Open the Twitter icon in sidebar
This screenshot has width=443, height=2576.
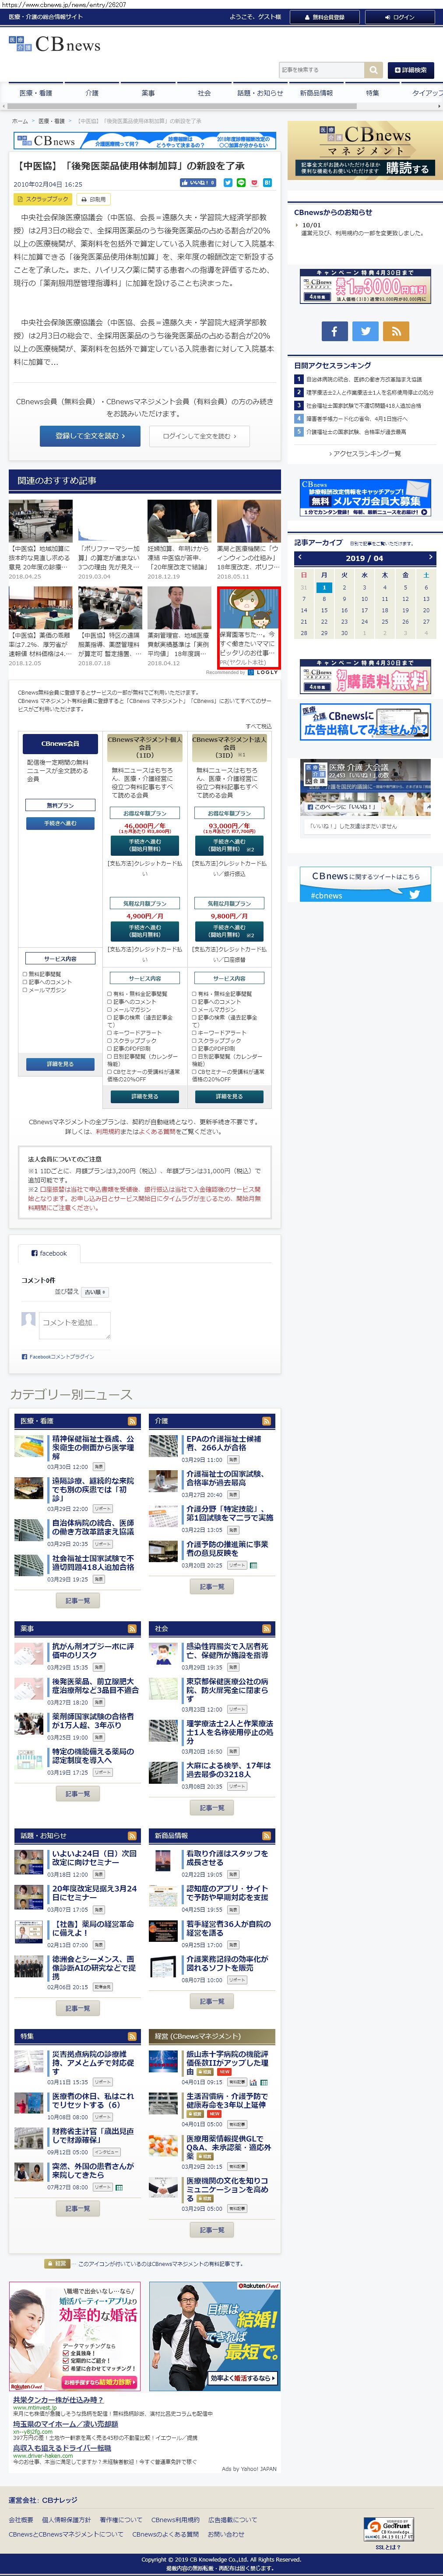(x=366, y=331)
